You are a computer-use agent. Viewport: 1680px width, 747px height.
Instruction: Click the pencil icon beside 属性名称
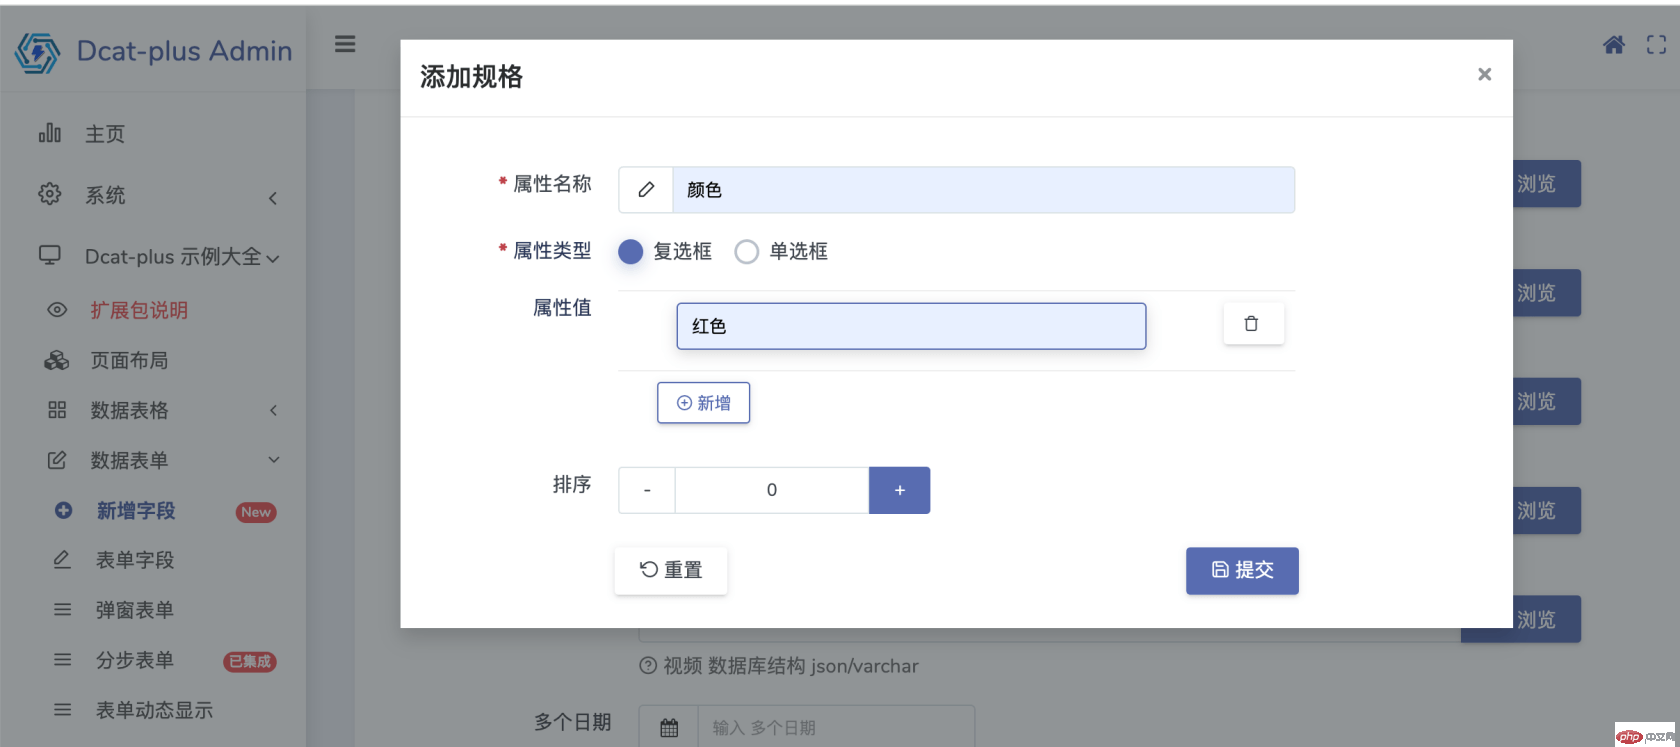(x=646, y=190)
